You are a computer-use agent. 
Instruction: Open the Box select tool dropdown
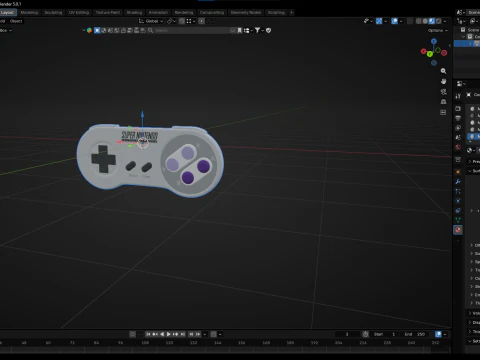coord(6,30)
